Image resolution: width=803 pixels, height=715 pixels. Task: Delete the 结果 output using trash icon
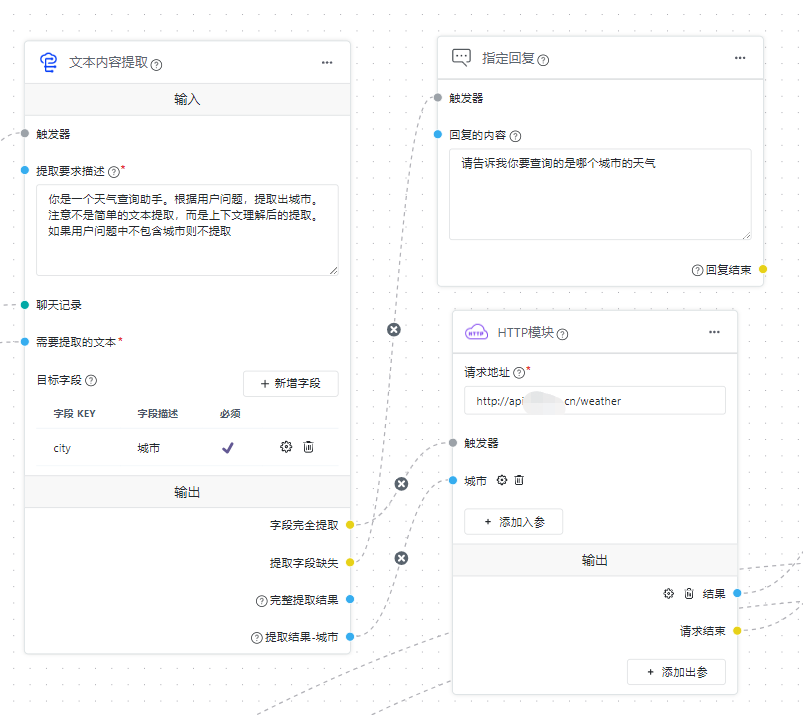point(689,593)
